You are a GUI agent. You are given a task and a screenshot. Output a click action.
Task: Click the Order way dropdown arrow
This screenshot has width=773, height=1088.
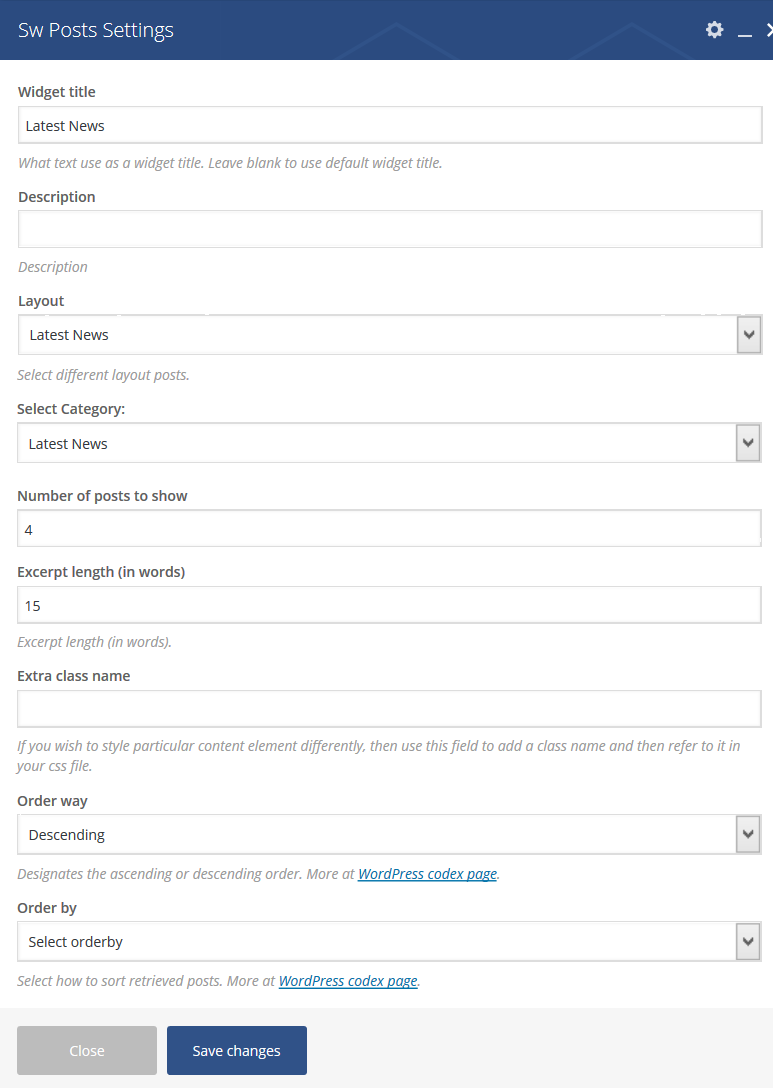pos(747,834)
